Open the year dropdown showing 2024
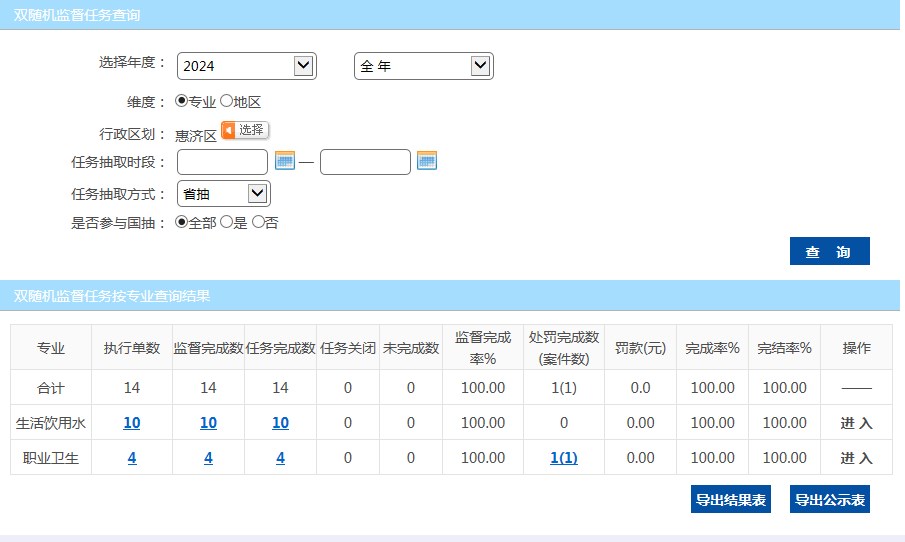Screen dimensions: 905x542 click(x=246, y=66)
